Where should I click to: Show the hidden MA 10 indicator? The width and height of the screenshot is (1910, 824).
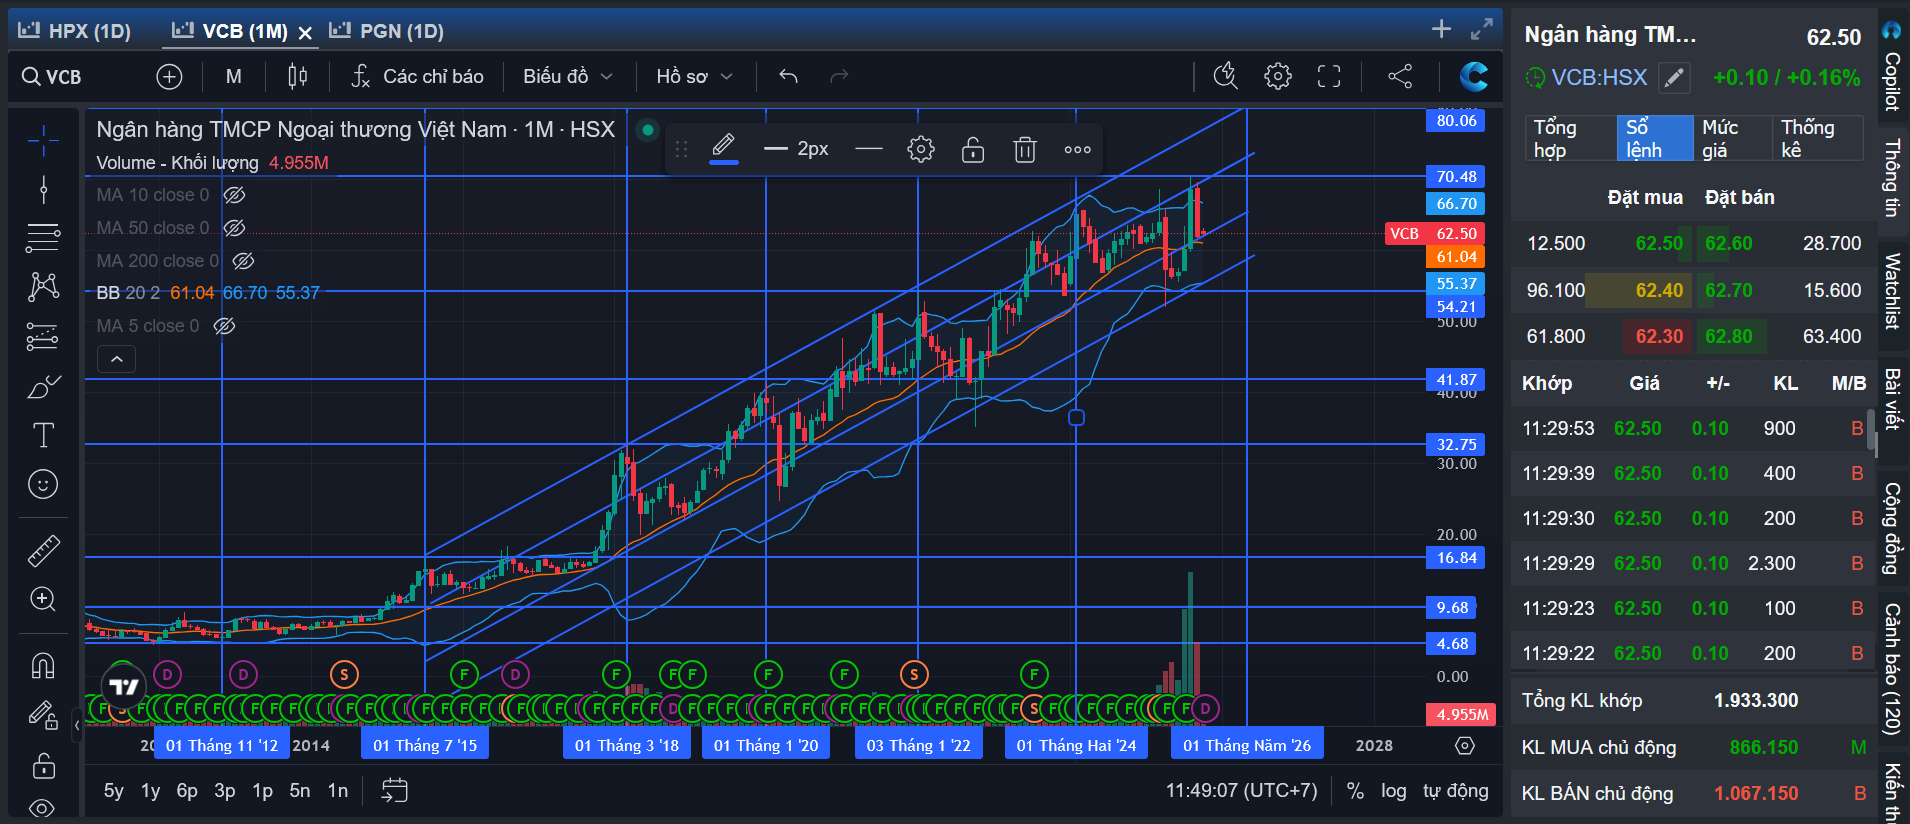(234, 195)
